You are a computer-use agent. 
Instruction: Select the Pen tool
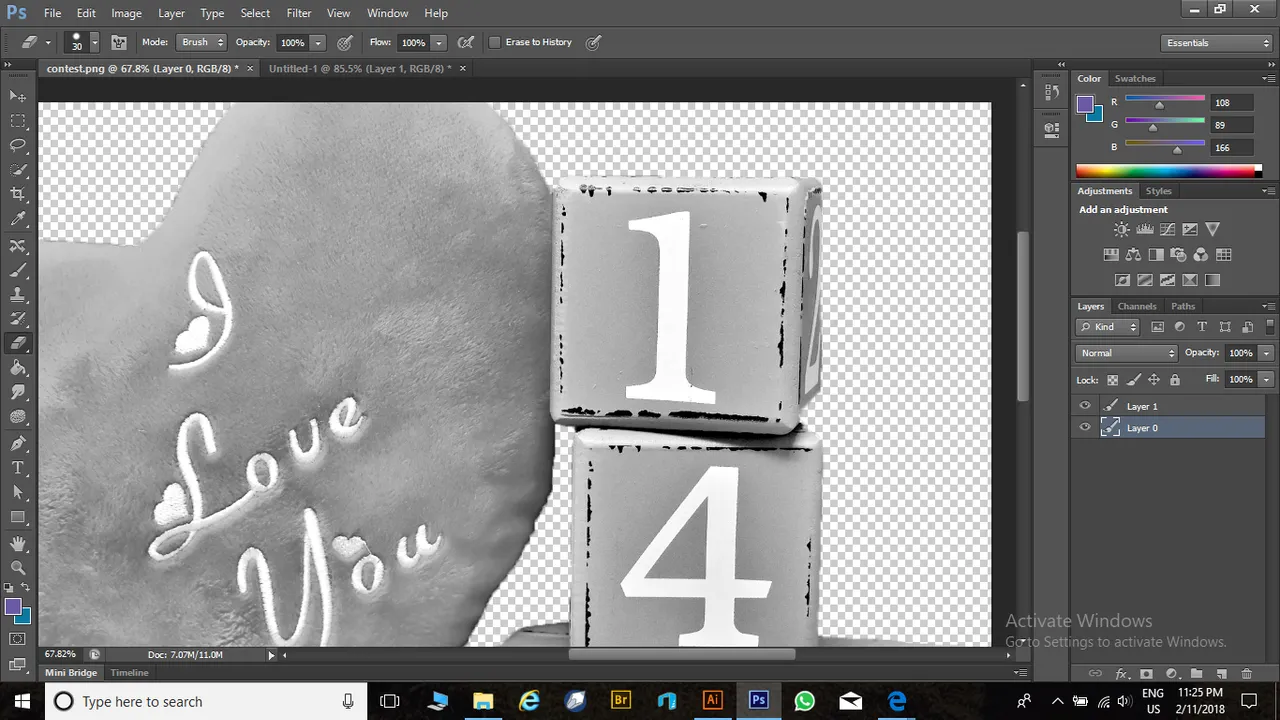[x=18, y=443]
